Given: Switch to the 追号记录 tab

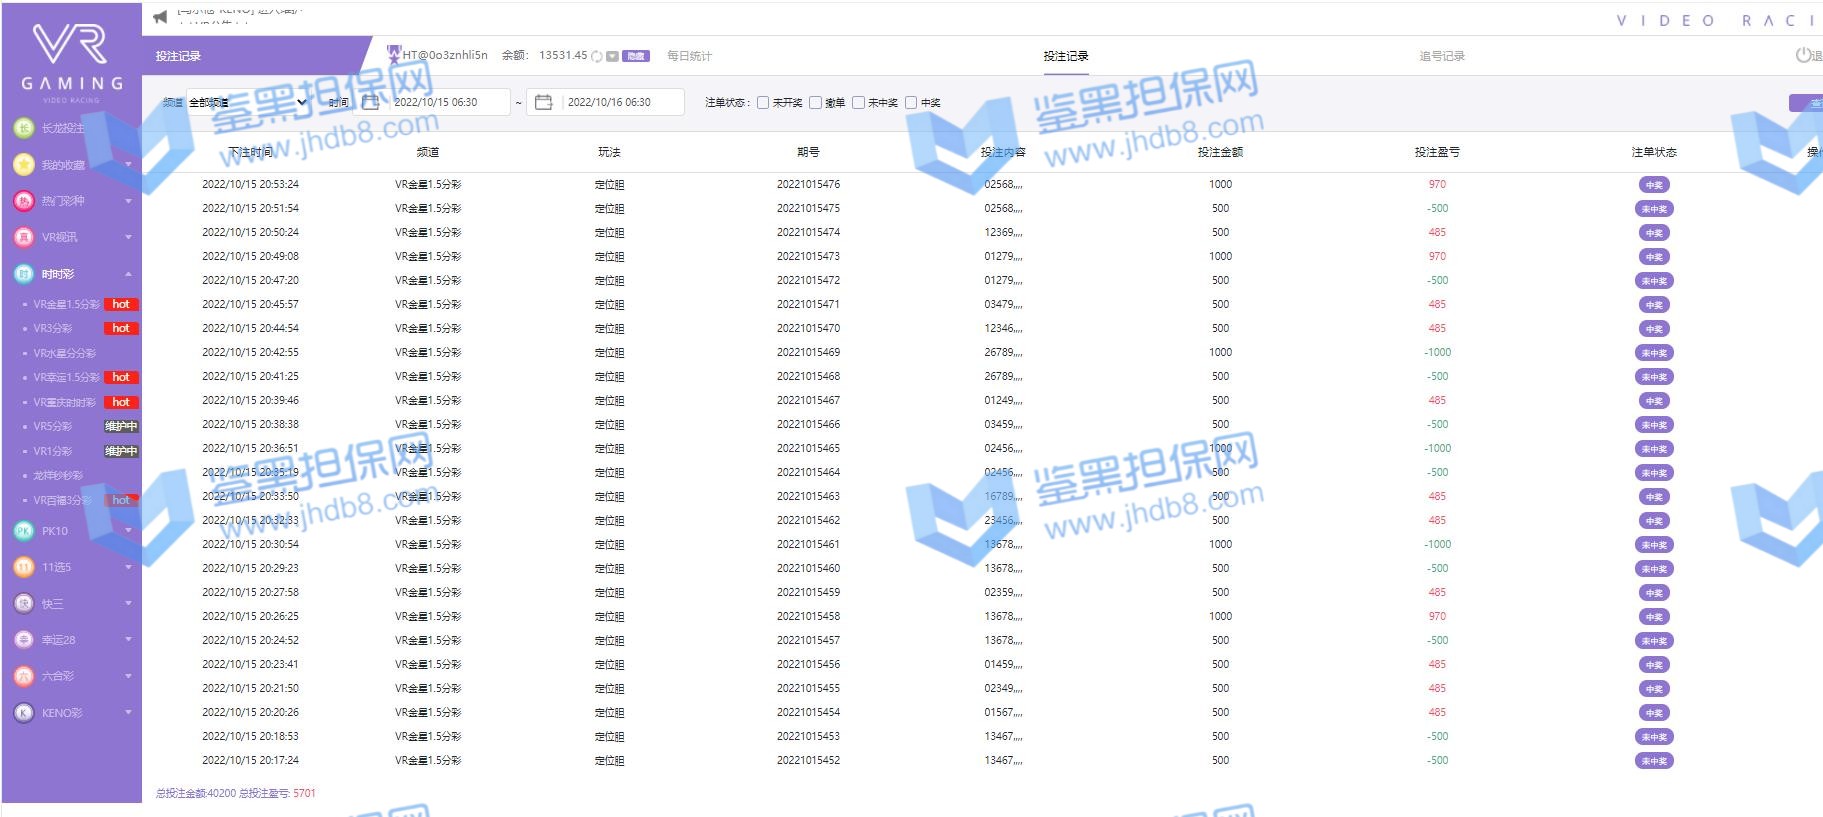Looking at the screenshot, I should (x=1441, y=56).
